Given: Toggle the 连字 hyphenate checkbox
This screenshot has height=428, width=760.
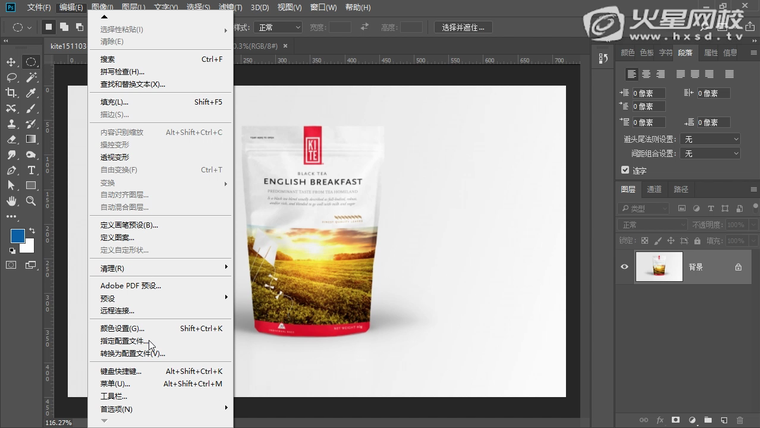Looking at the screenshot, I should [x=626, y=170].
